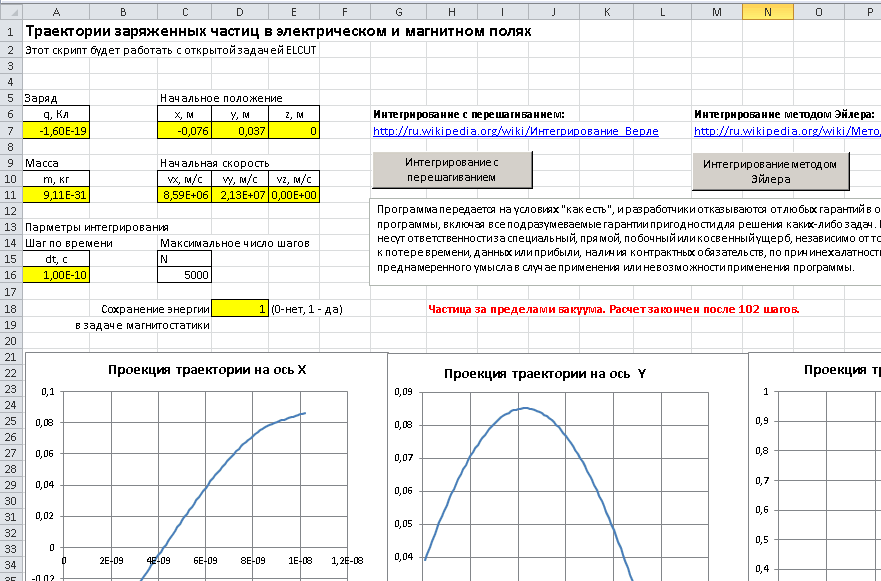This screenshot has width=881, height=581.
Task: Select column header A
Action: point(56,12)
